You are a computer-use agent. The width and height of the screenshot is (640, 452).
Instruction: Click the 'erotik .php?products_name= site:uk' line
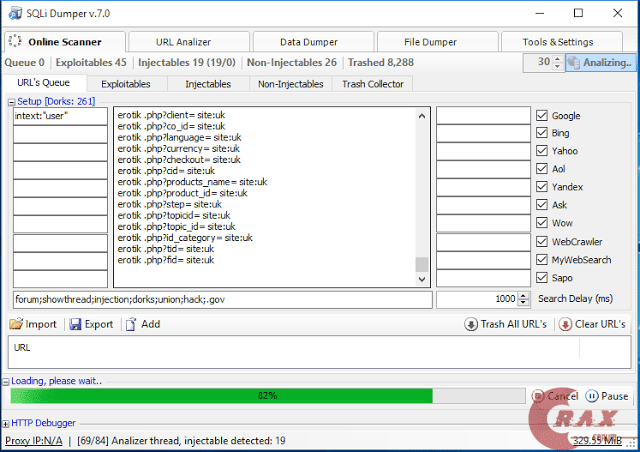(192, 182)
